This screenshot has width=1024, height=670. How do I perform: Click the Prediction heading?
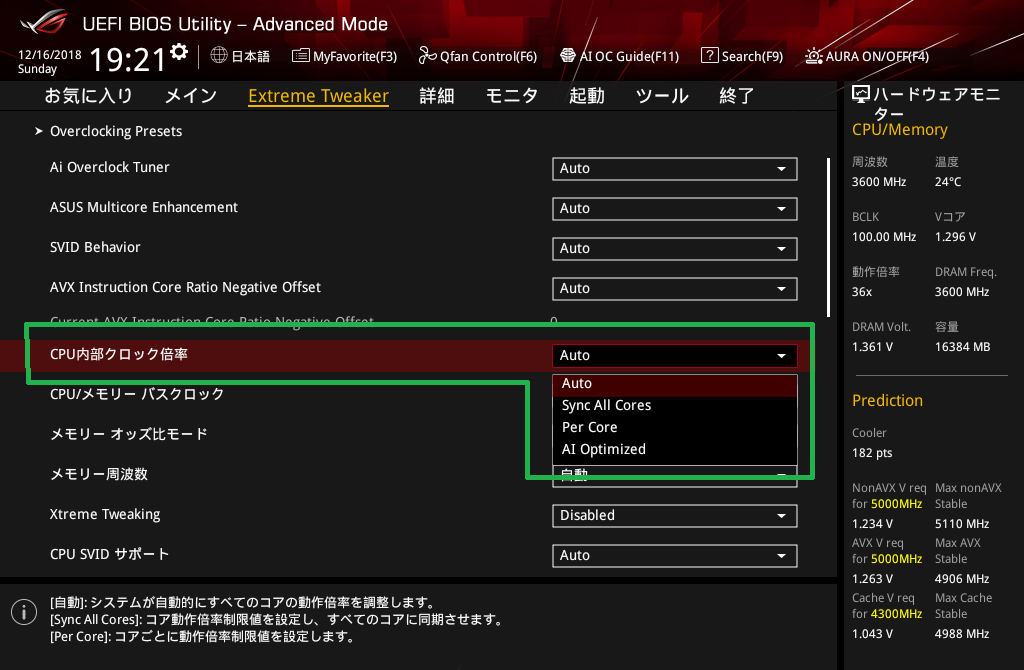(x=888, y=400)
